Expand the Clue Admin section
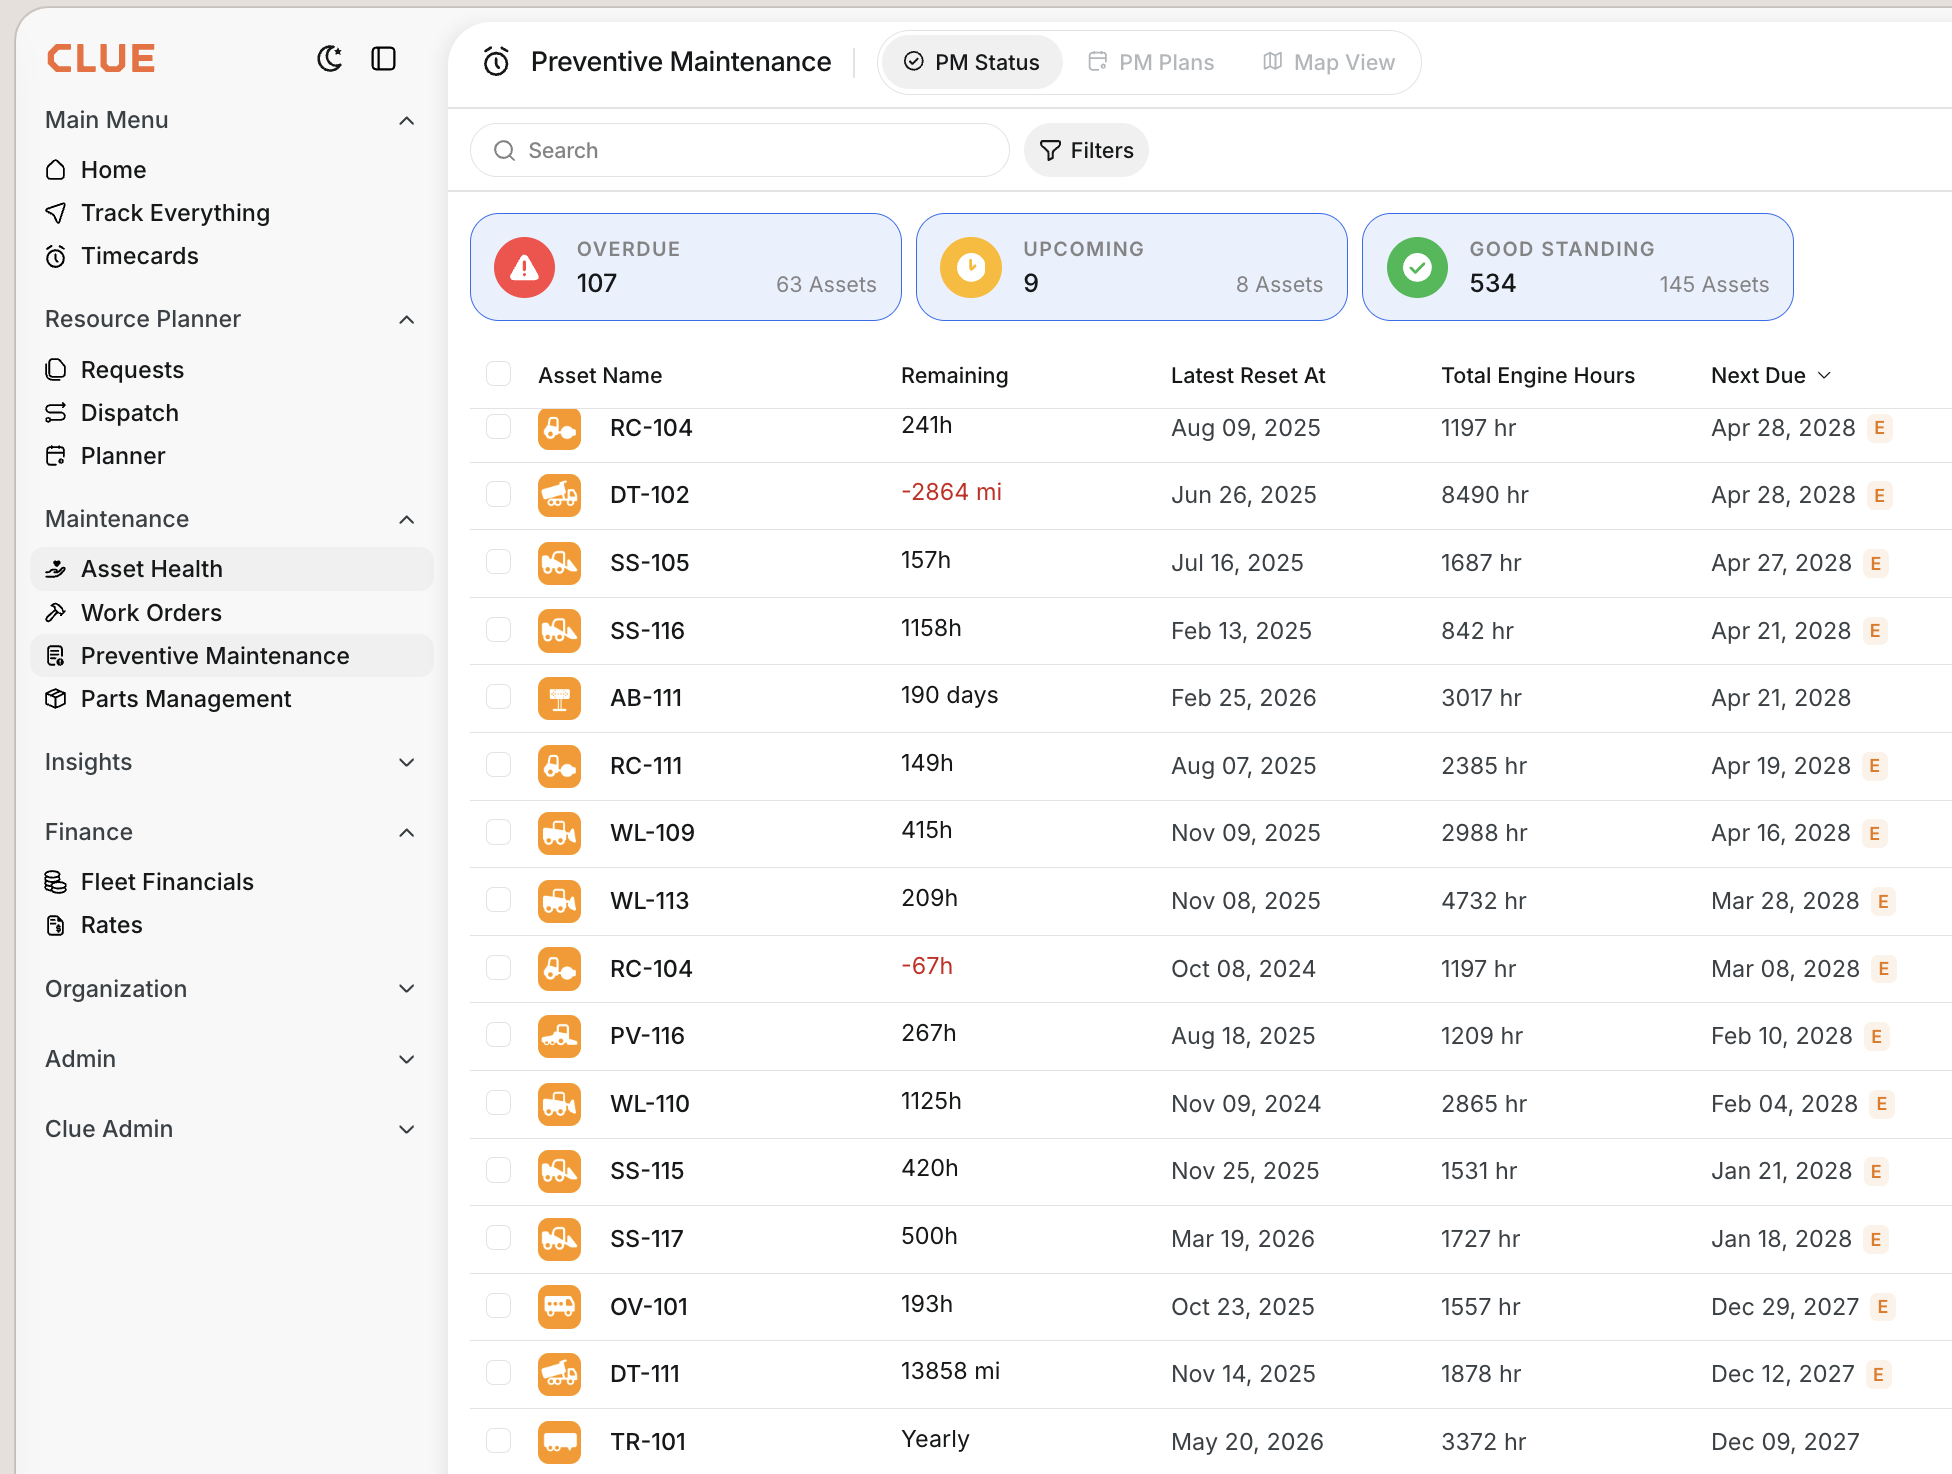 407,1130
